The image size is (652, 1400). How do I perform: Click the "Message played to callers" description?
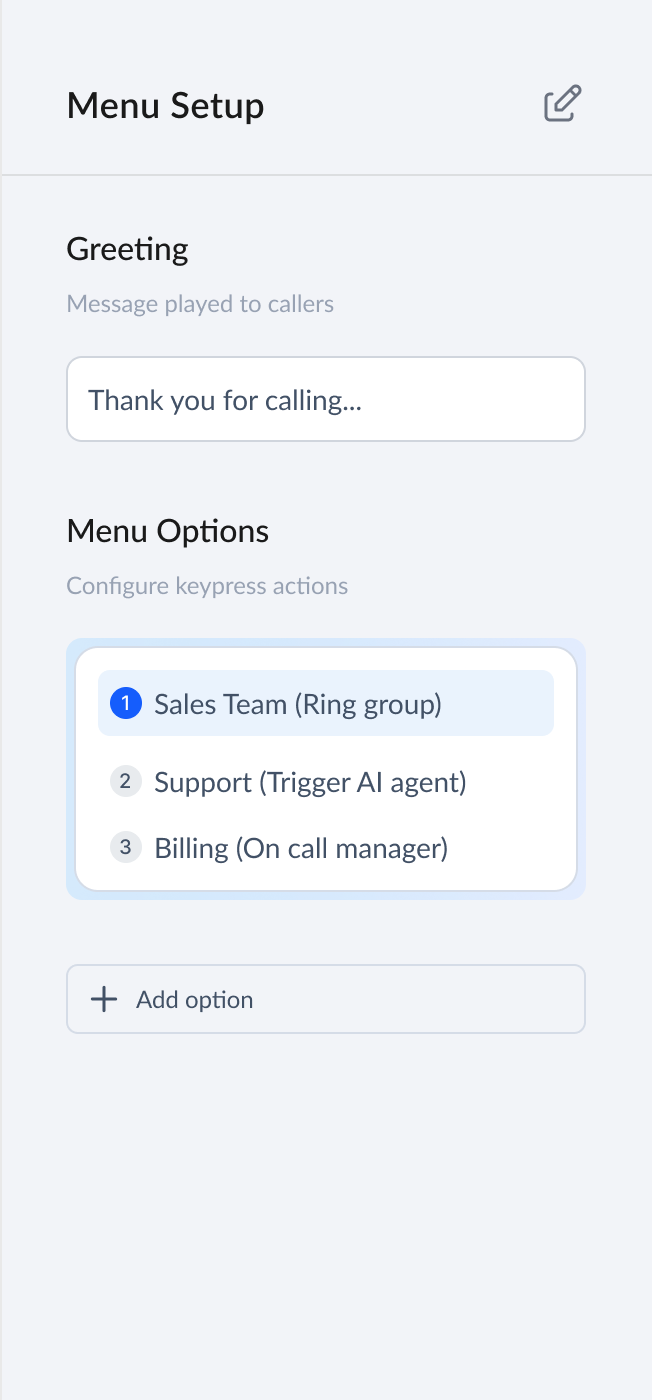point(200,303)
